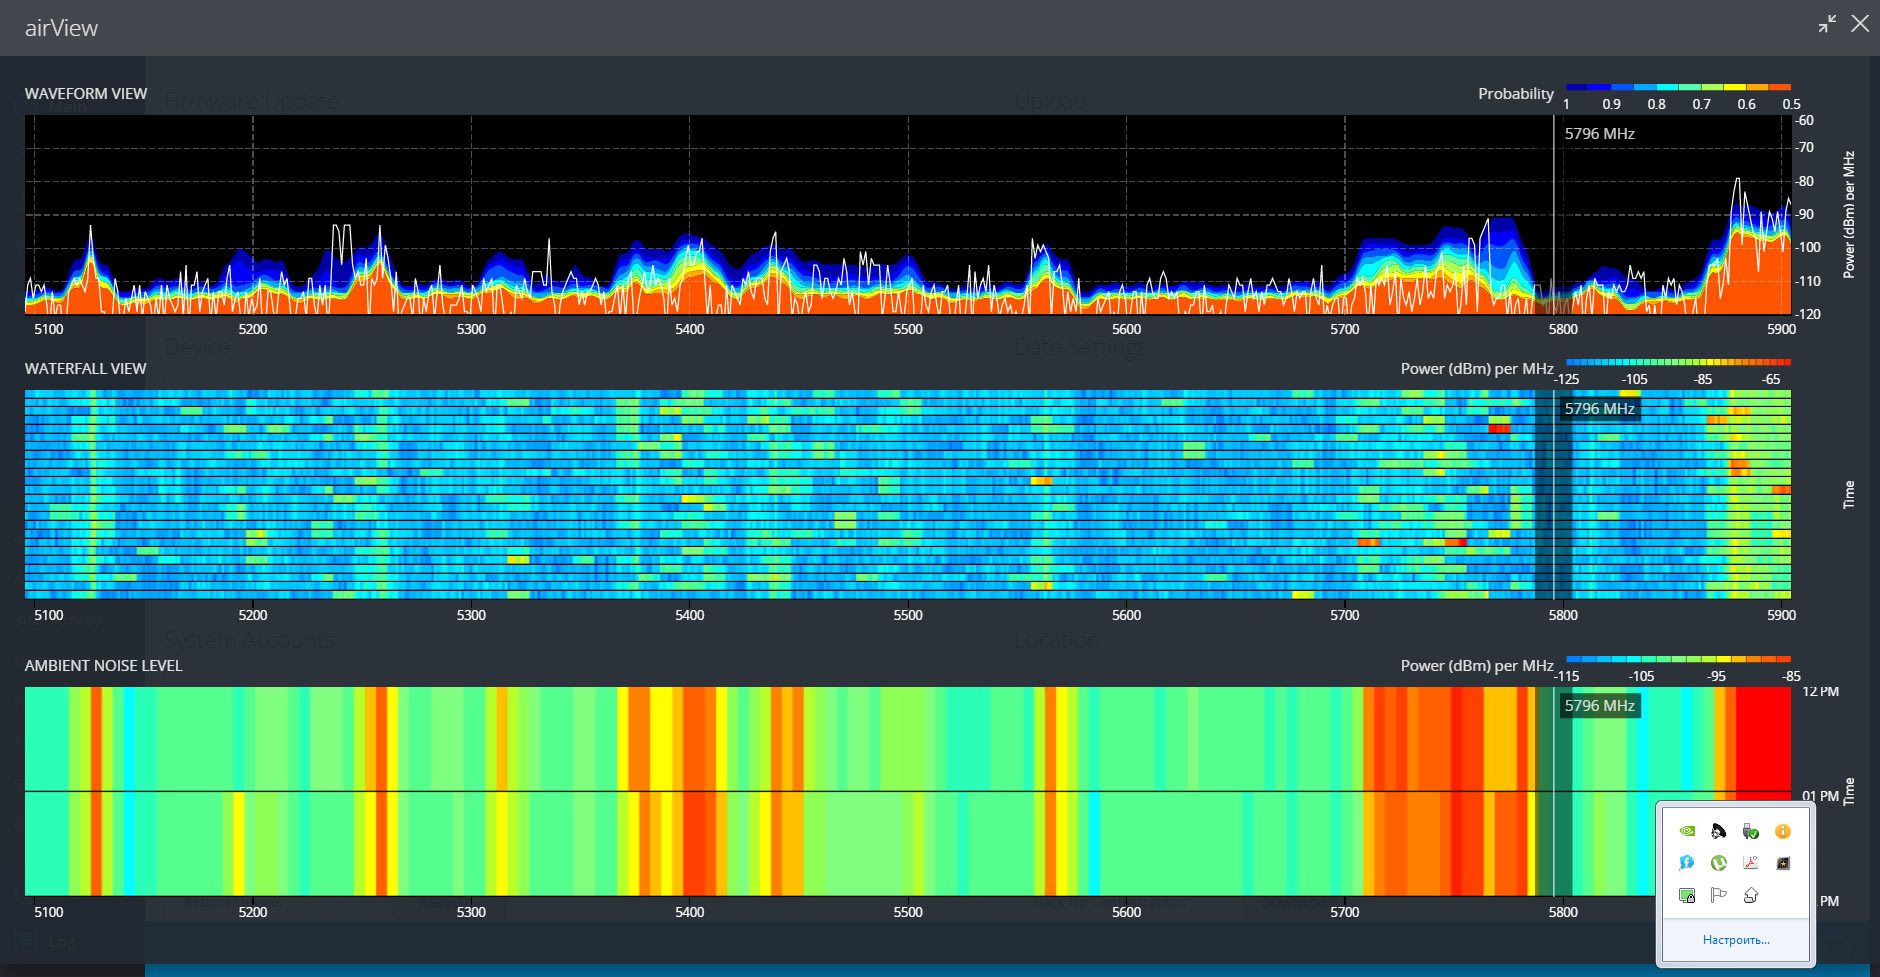Click the Probability color legend bar

click(x=1678, y=88)
